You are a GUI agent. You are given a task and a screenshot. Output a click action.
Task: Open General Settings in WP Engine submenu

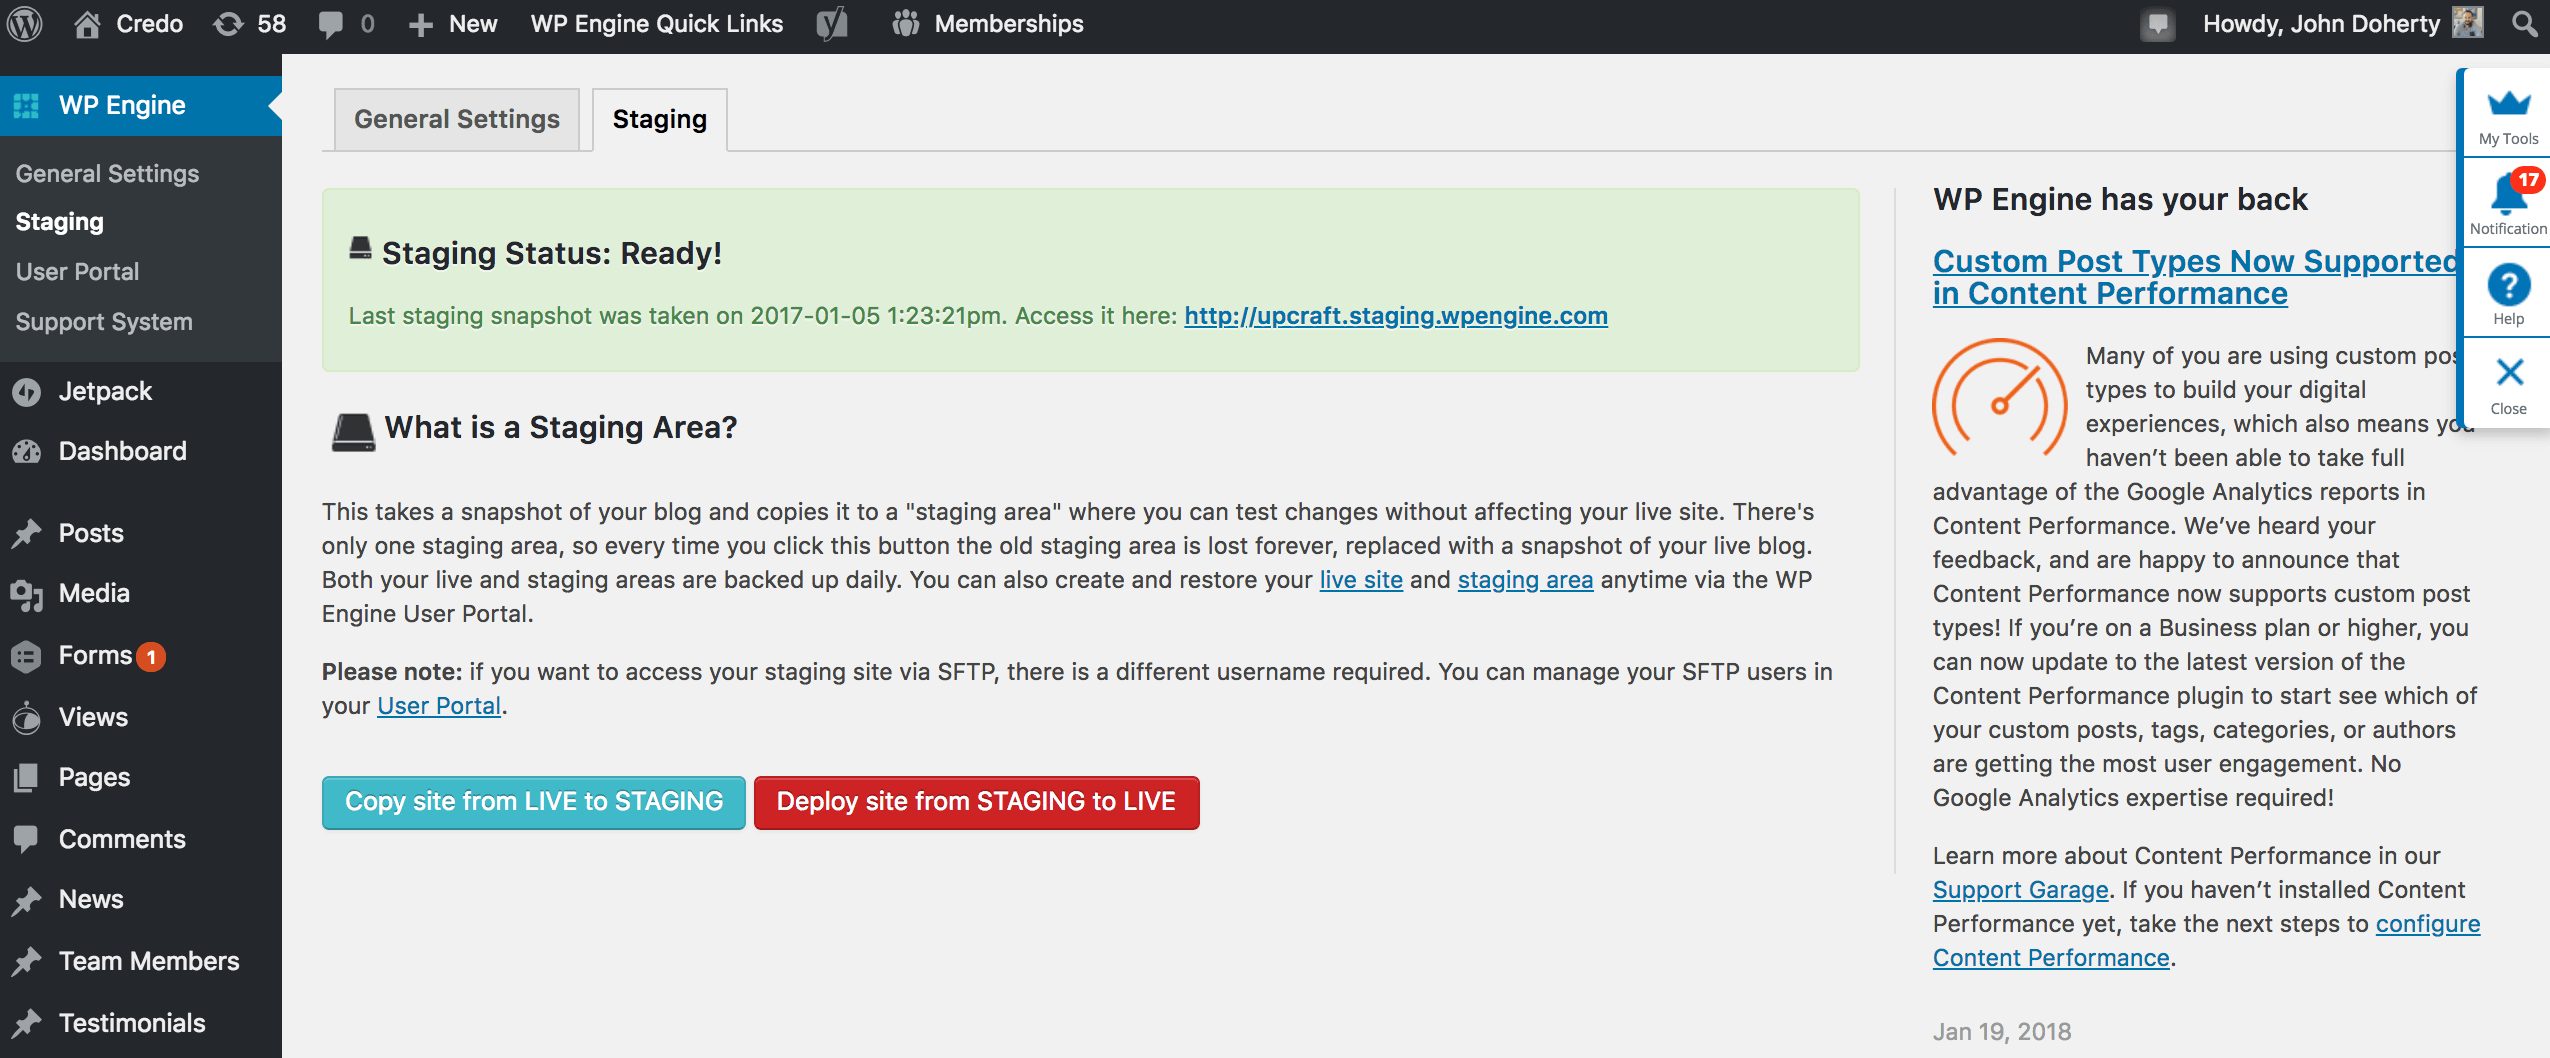(108, 173)
